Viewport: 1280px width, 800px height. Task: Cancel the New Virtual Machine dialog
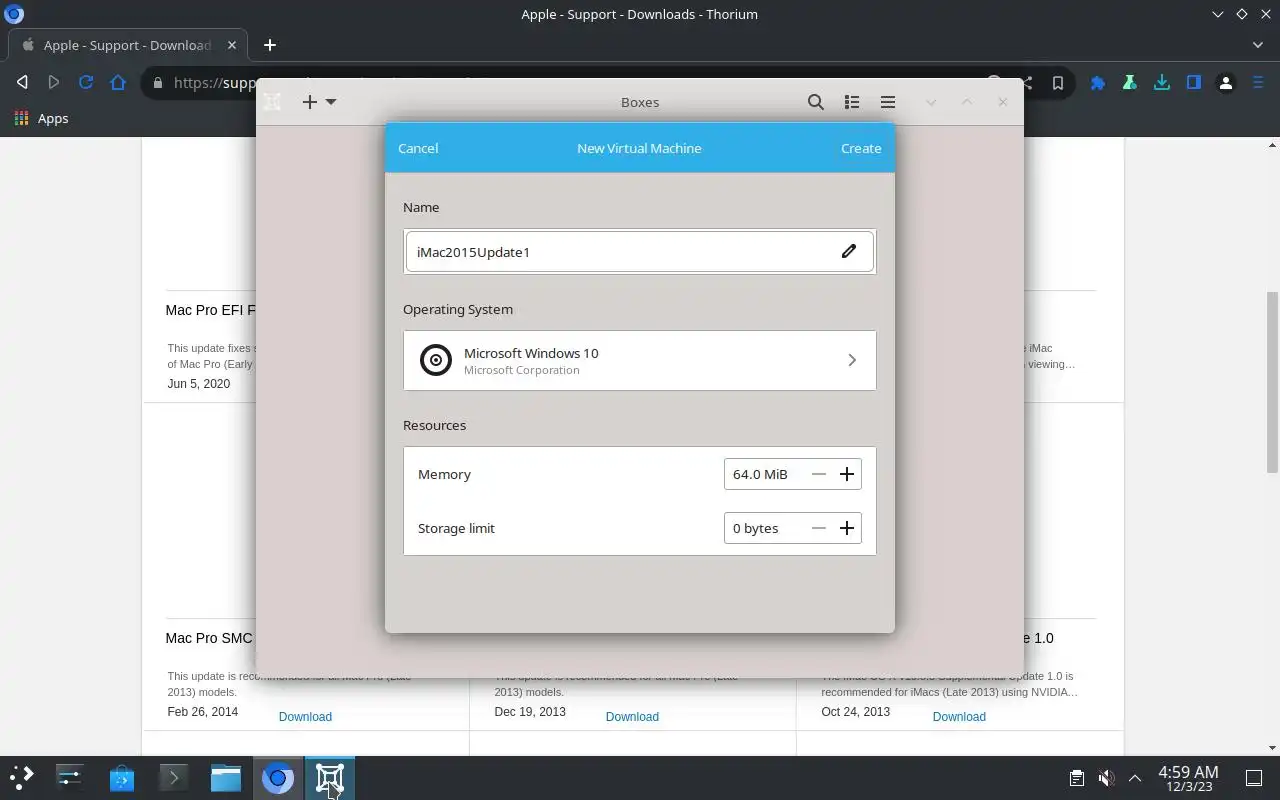point(418,148)
